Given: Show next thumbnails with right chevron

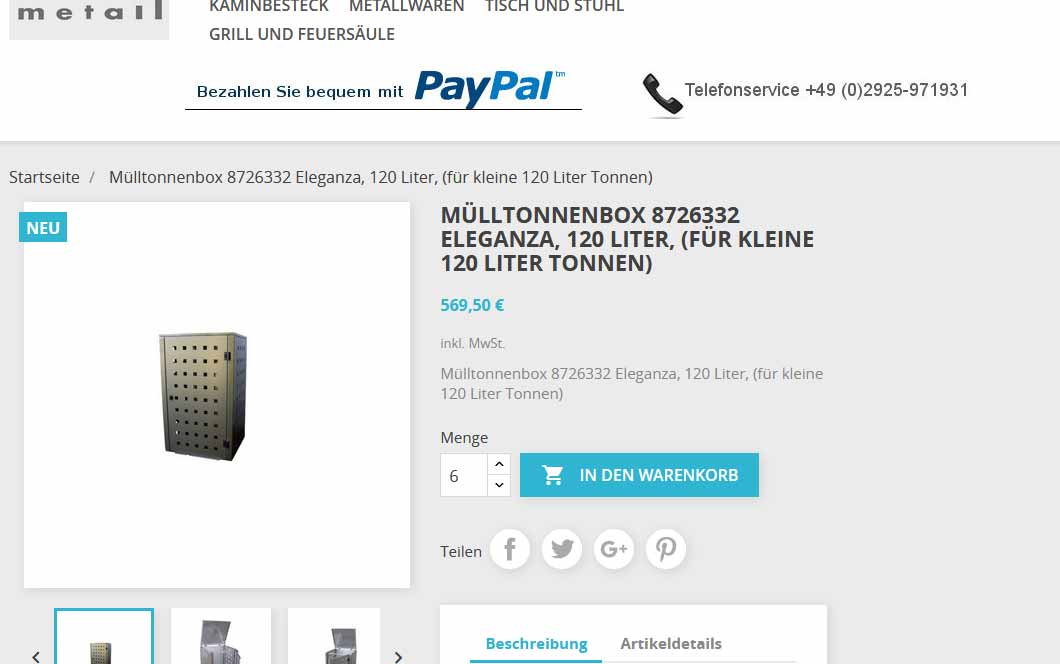Looking at the screenshot, I should pos(398,657).
